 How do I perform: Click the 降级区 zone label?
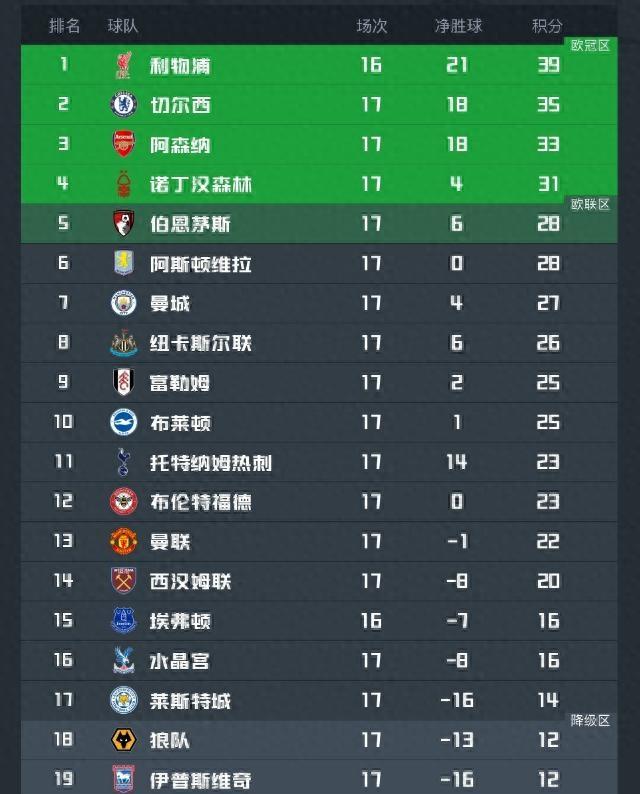pyautogui.click(x=590, y=720)
